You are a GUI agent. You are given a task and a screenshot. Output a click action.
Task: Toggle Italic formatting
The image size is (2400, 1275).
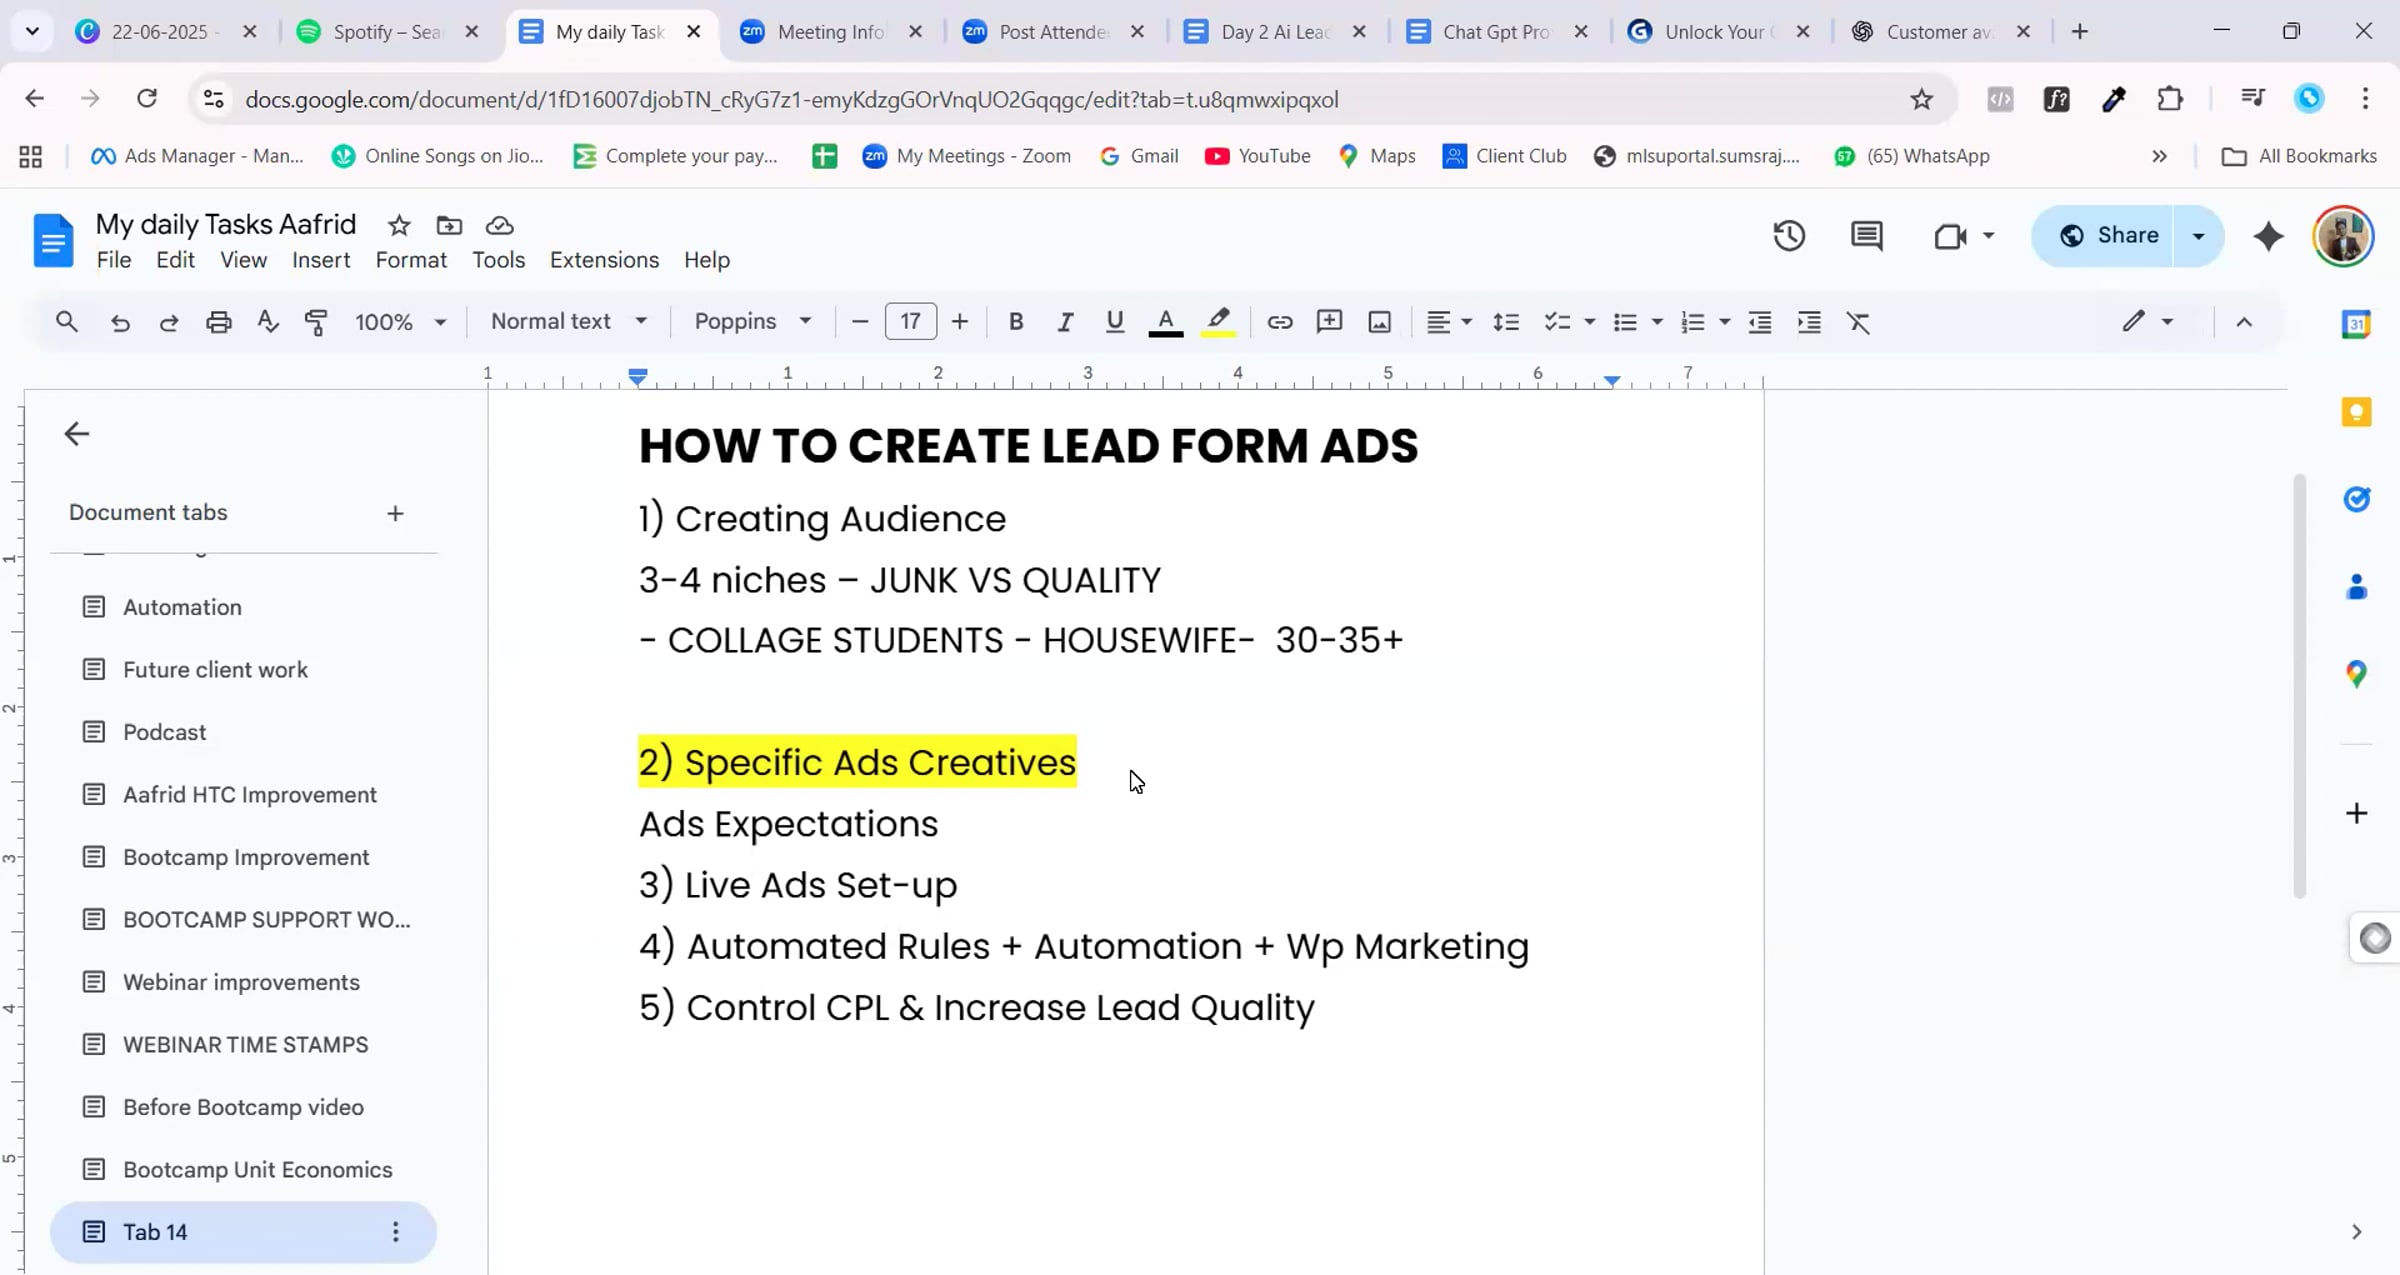click(1064, 322)
